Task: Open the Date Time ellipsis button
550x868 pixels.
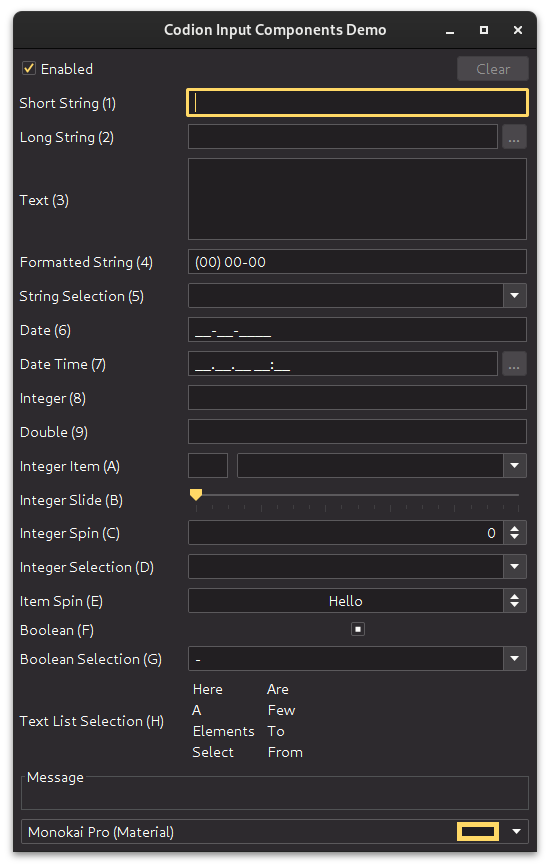Action: coord(514,364)
